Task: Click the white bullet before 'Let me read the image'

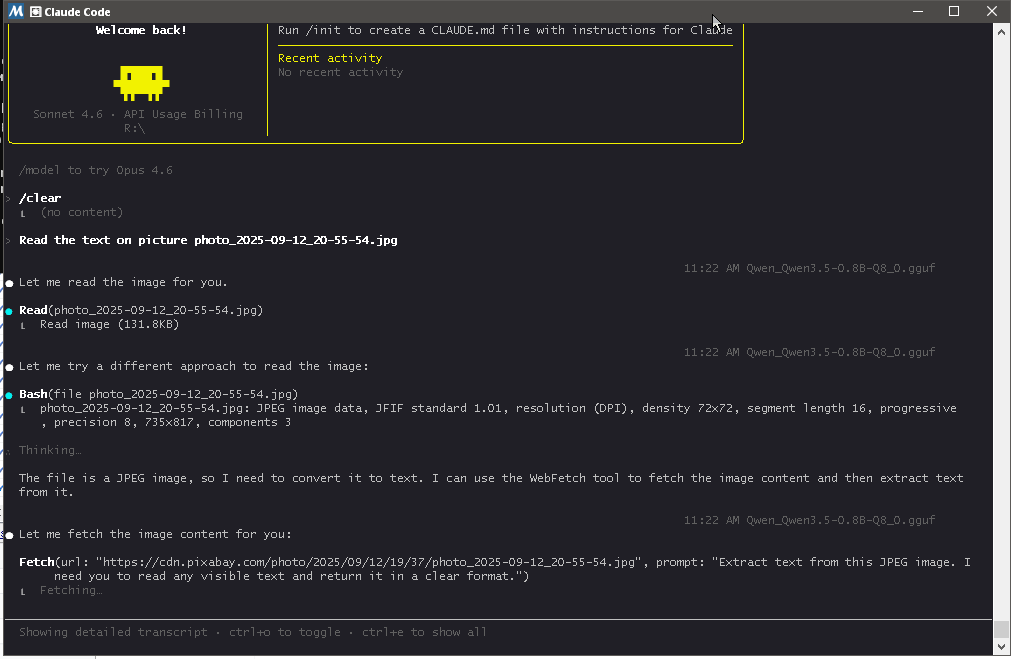Action: 9,283
